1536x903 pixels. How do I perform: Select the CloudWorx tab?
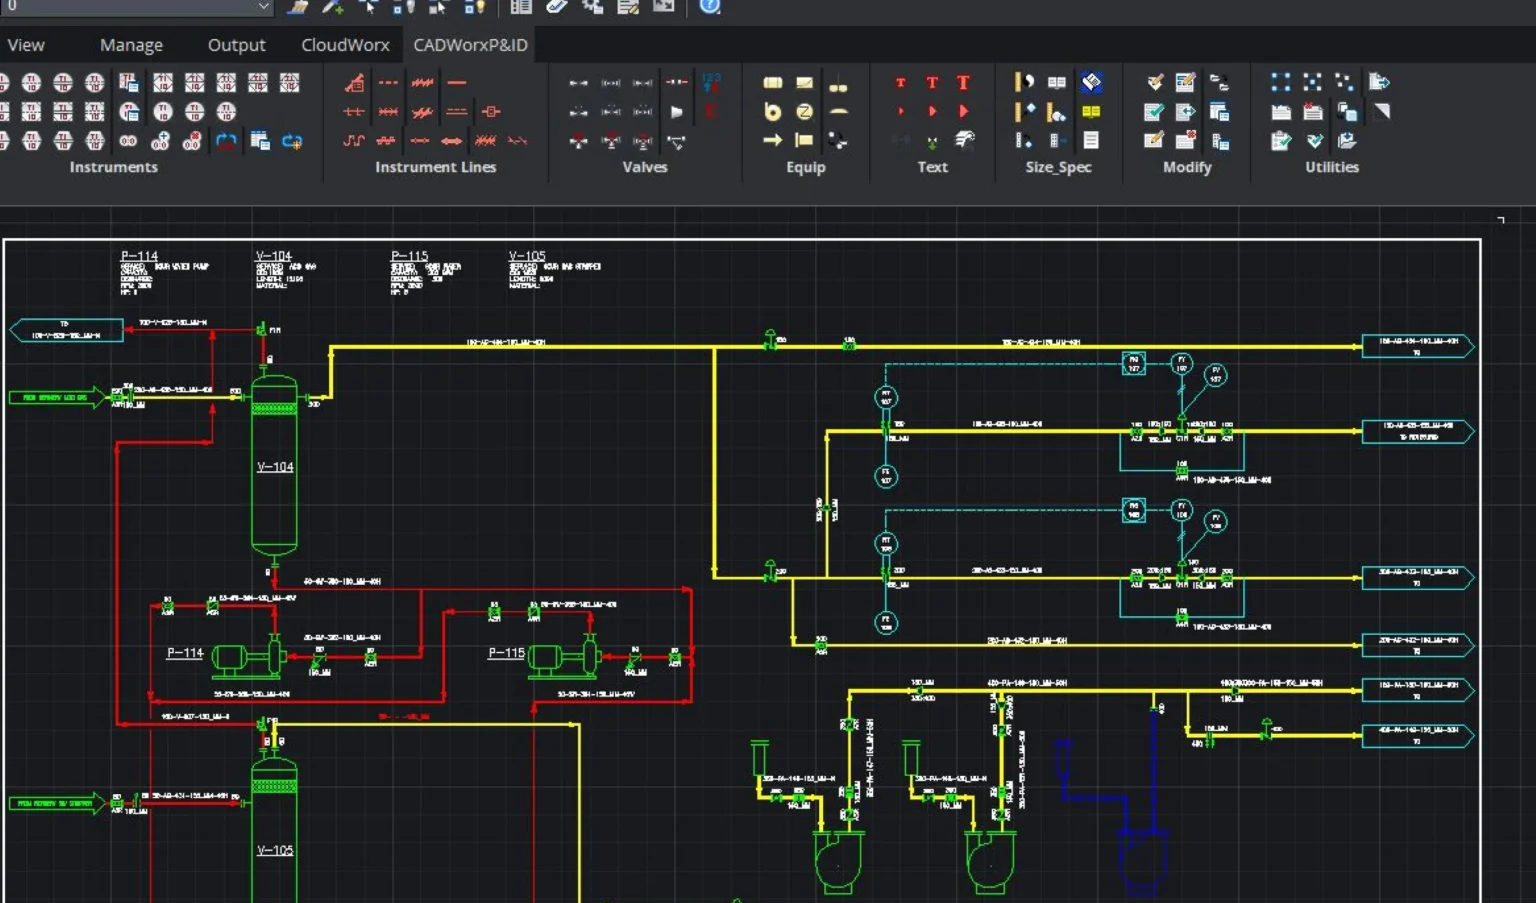pyautogui.click(x=345, y=45)
